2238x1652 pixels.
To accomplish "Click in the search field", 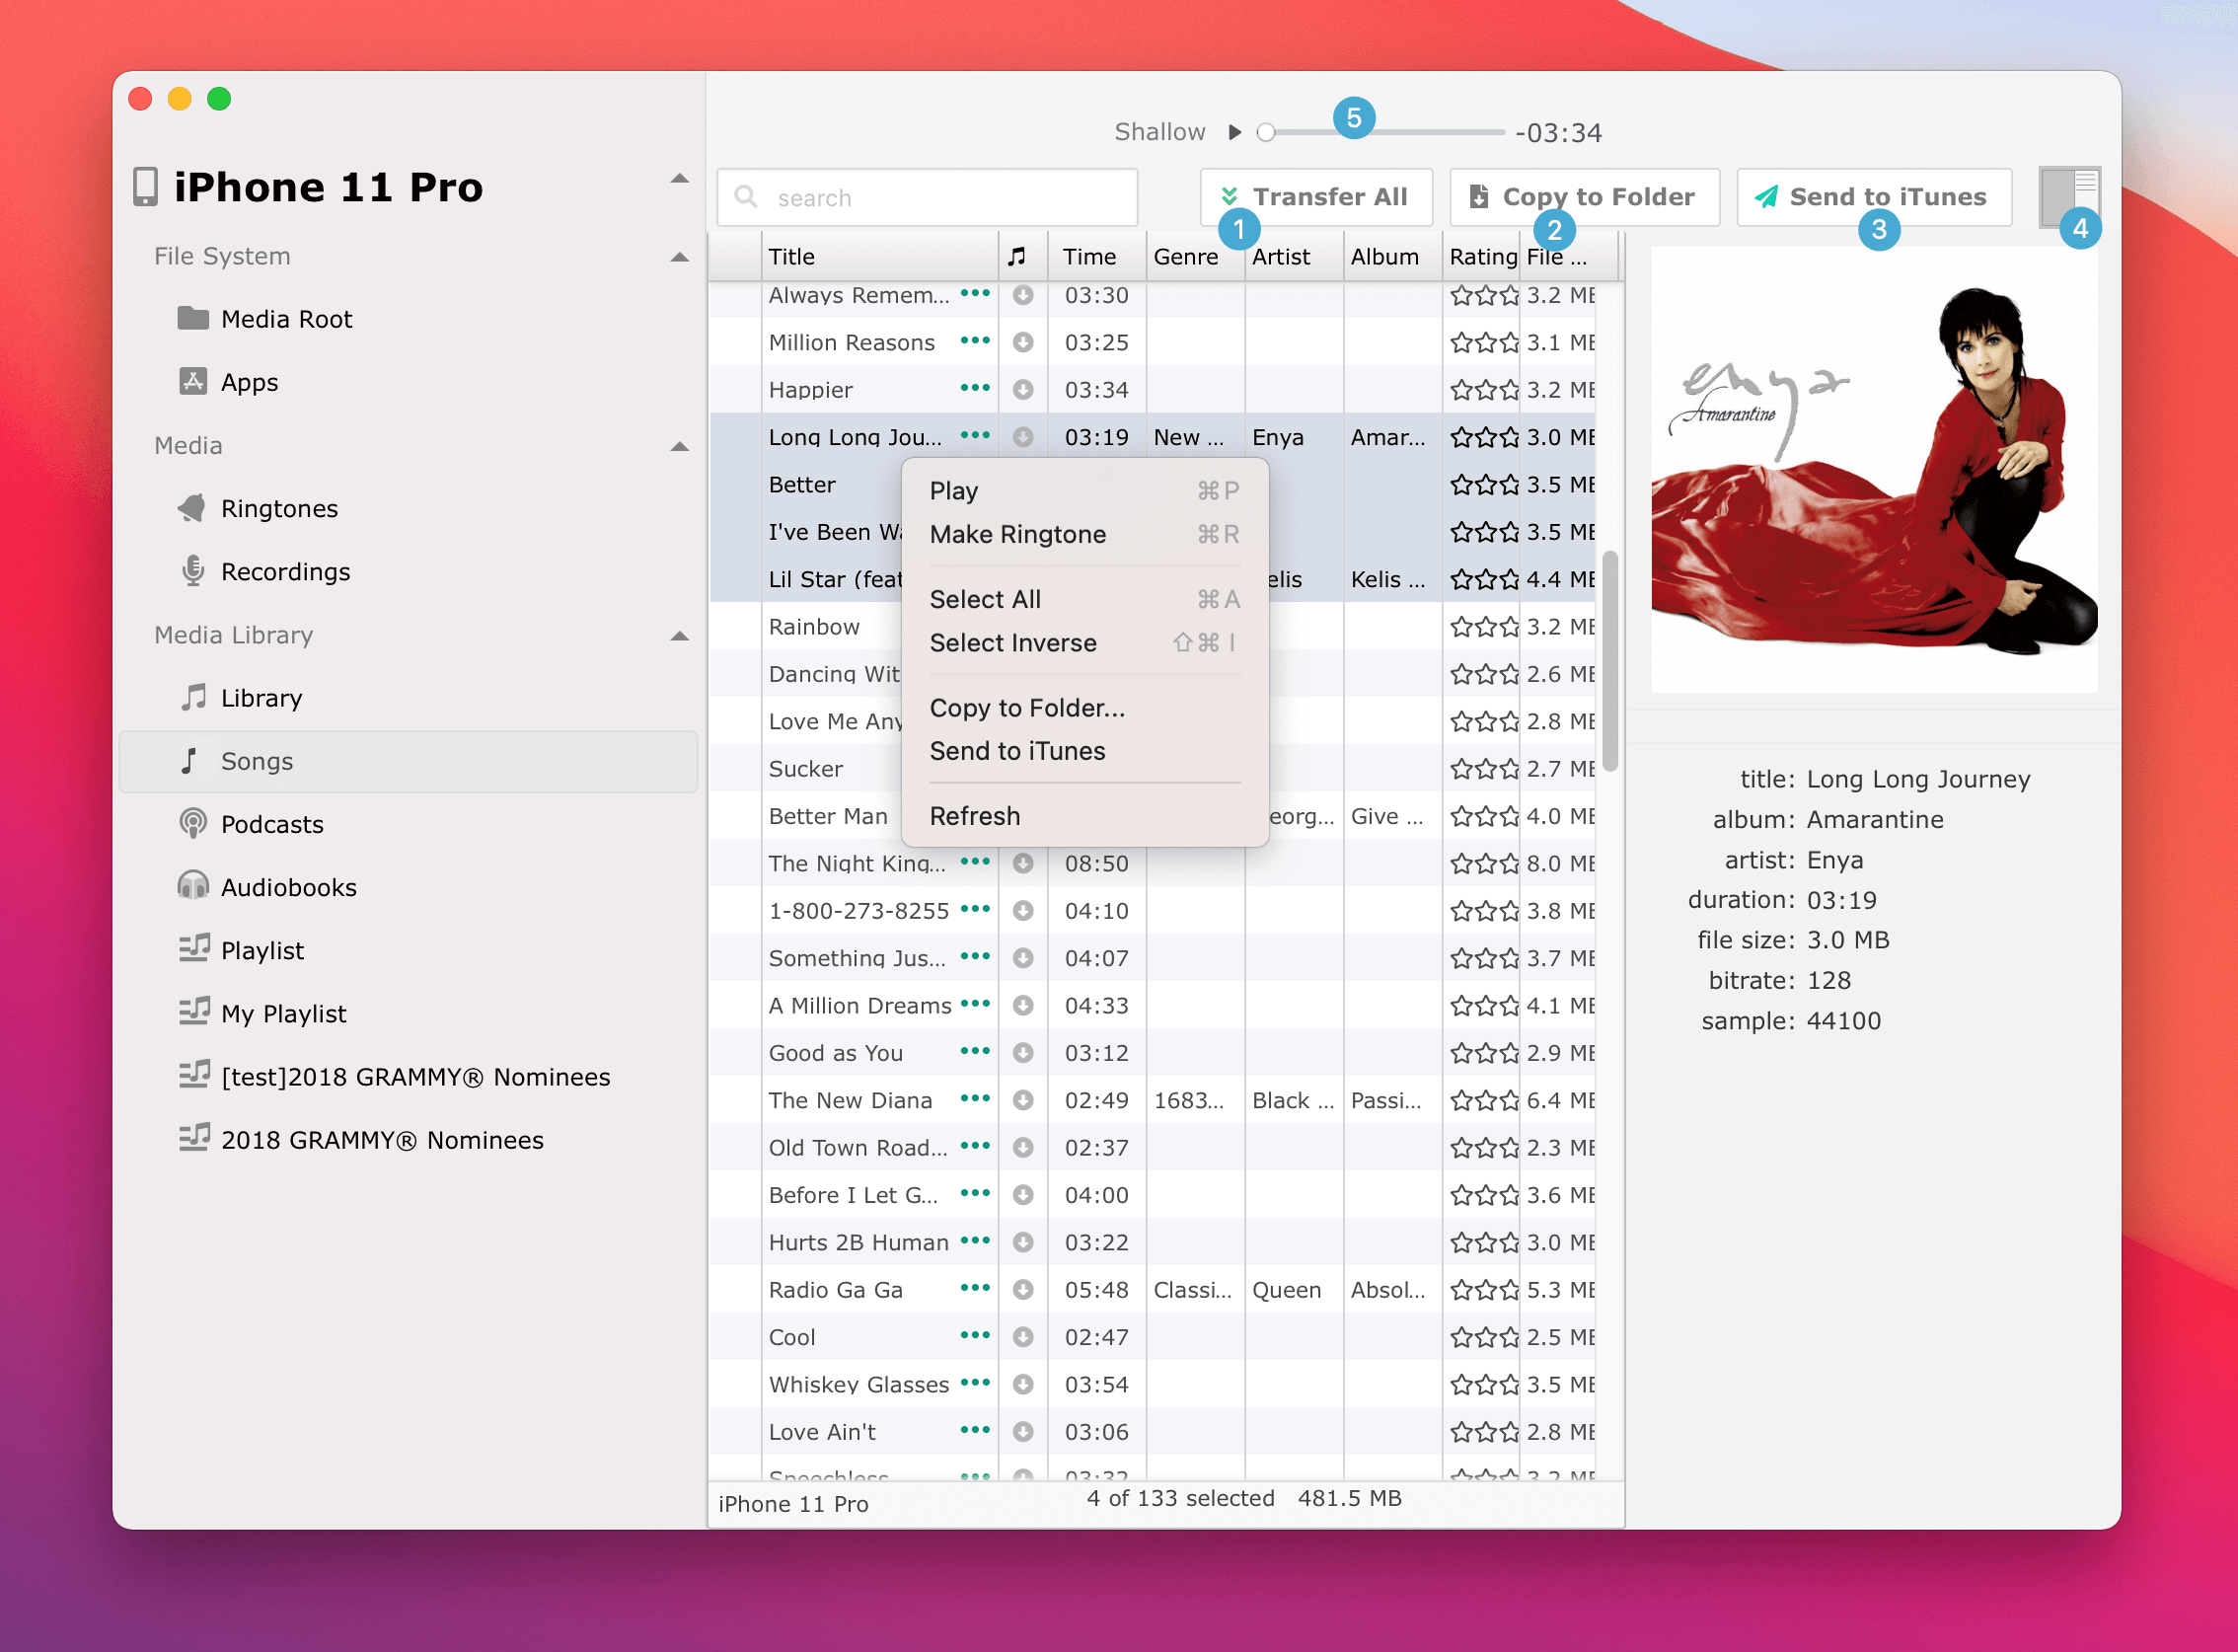I will click(927, 197).
